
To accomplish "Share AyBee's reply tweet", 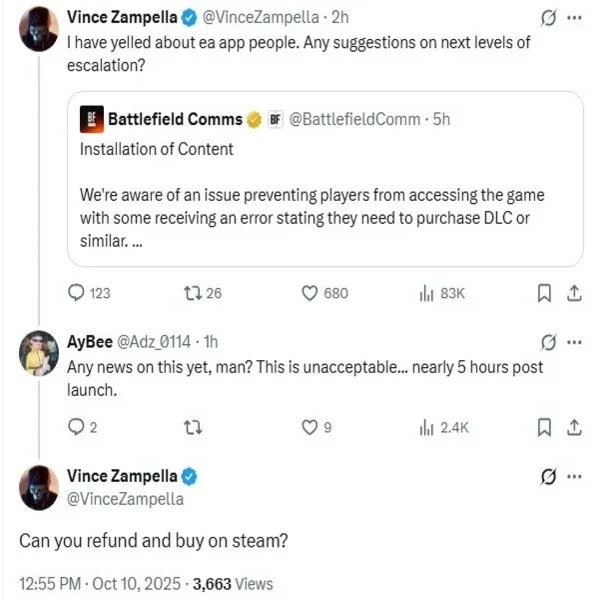I will [x=574, y=428].
